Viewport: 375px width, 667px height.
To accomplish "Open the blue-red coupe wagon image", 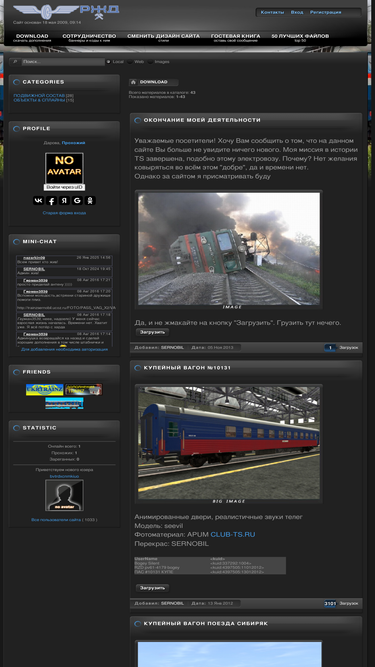I will point(229,442).
